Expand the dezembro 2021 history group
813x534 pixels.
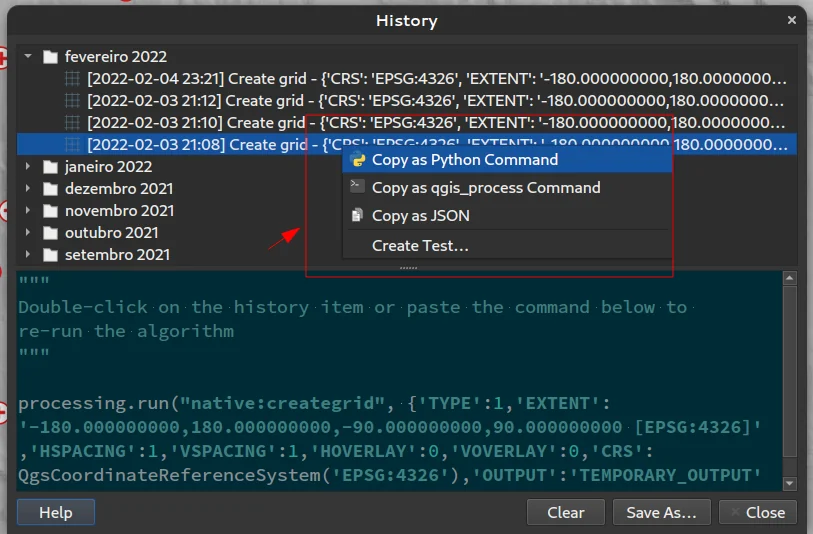[x=29, y=189]
